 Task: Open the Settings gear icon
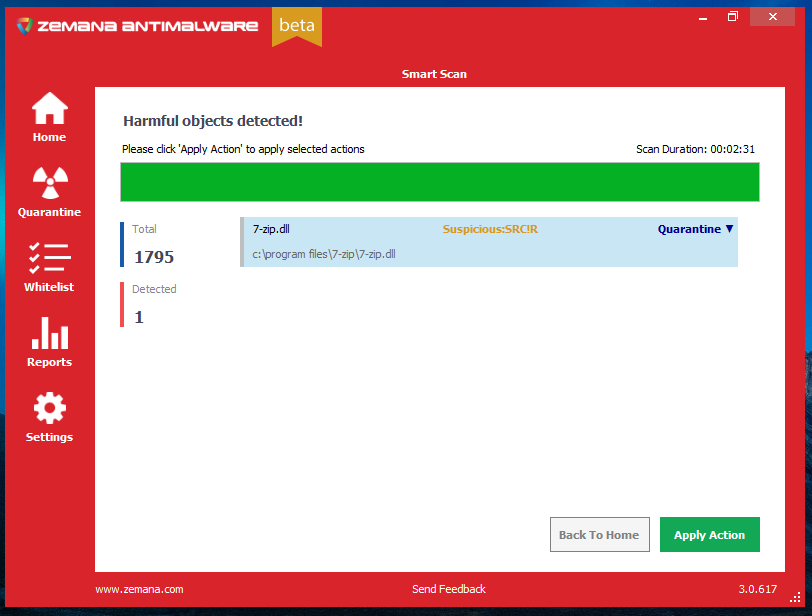50,408
